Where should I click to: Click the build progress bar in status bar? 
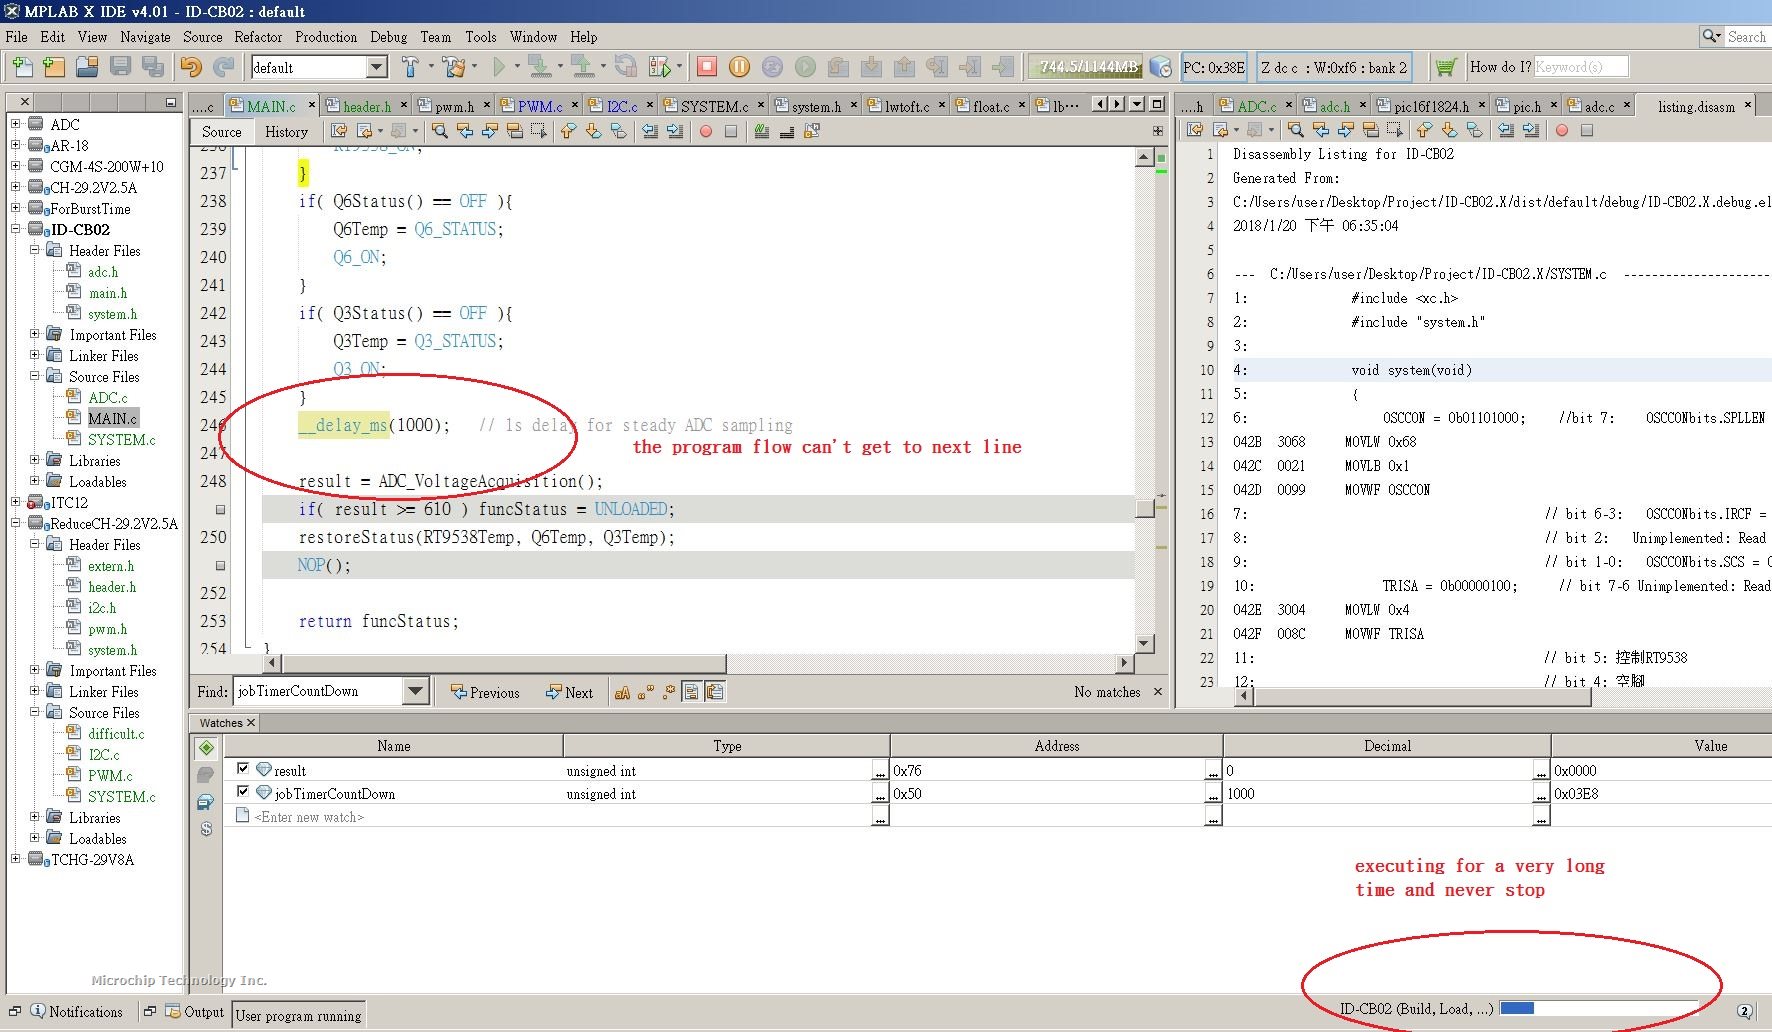(x=1598, y=1008)
